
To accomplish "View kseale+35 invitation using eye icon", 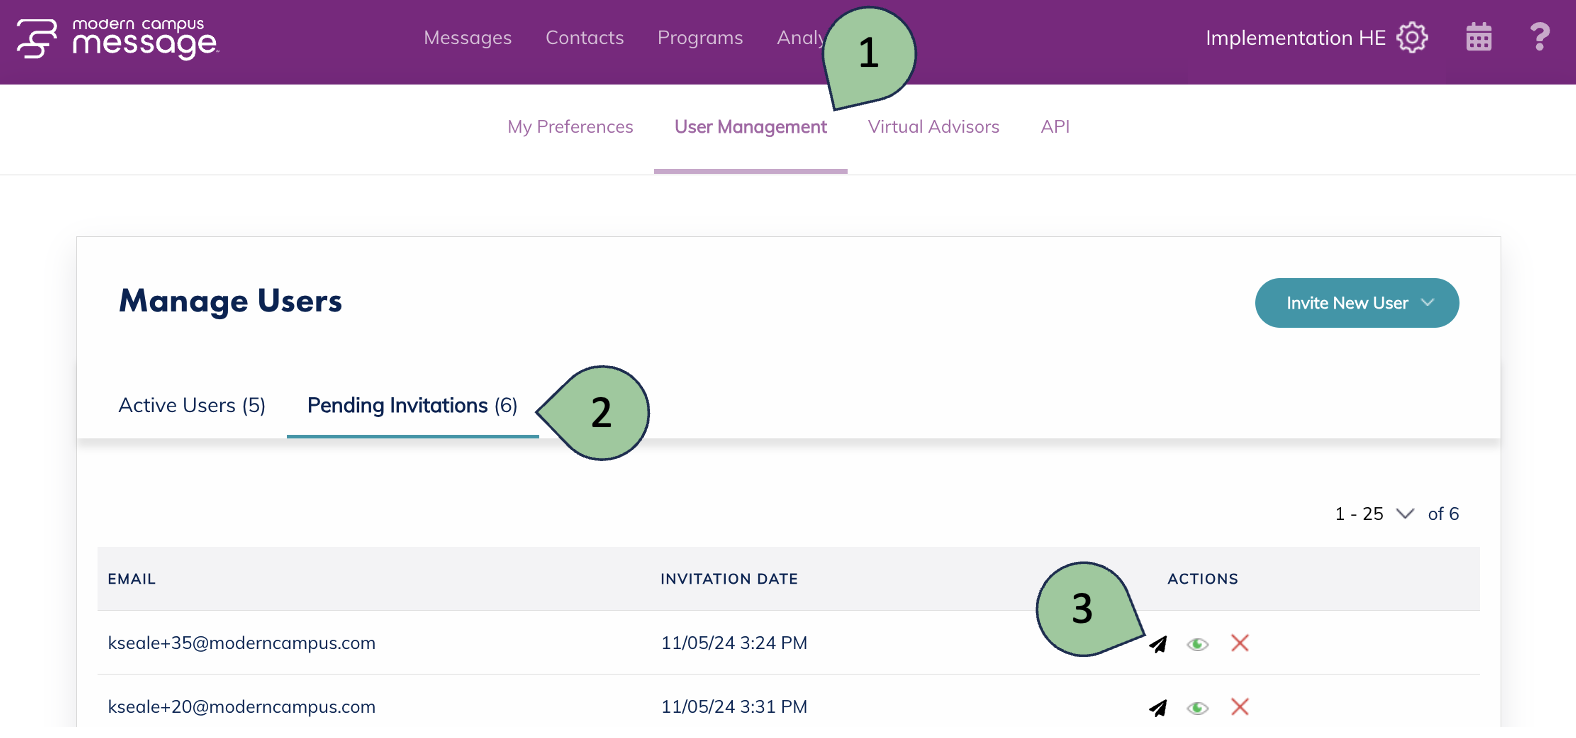I will [x=1198, y=644].
